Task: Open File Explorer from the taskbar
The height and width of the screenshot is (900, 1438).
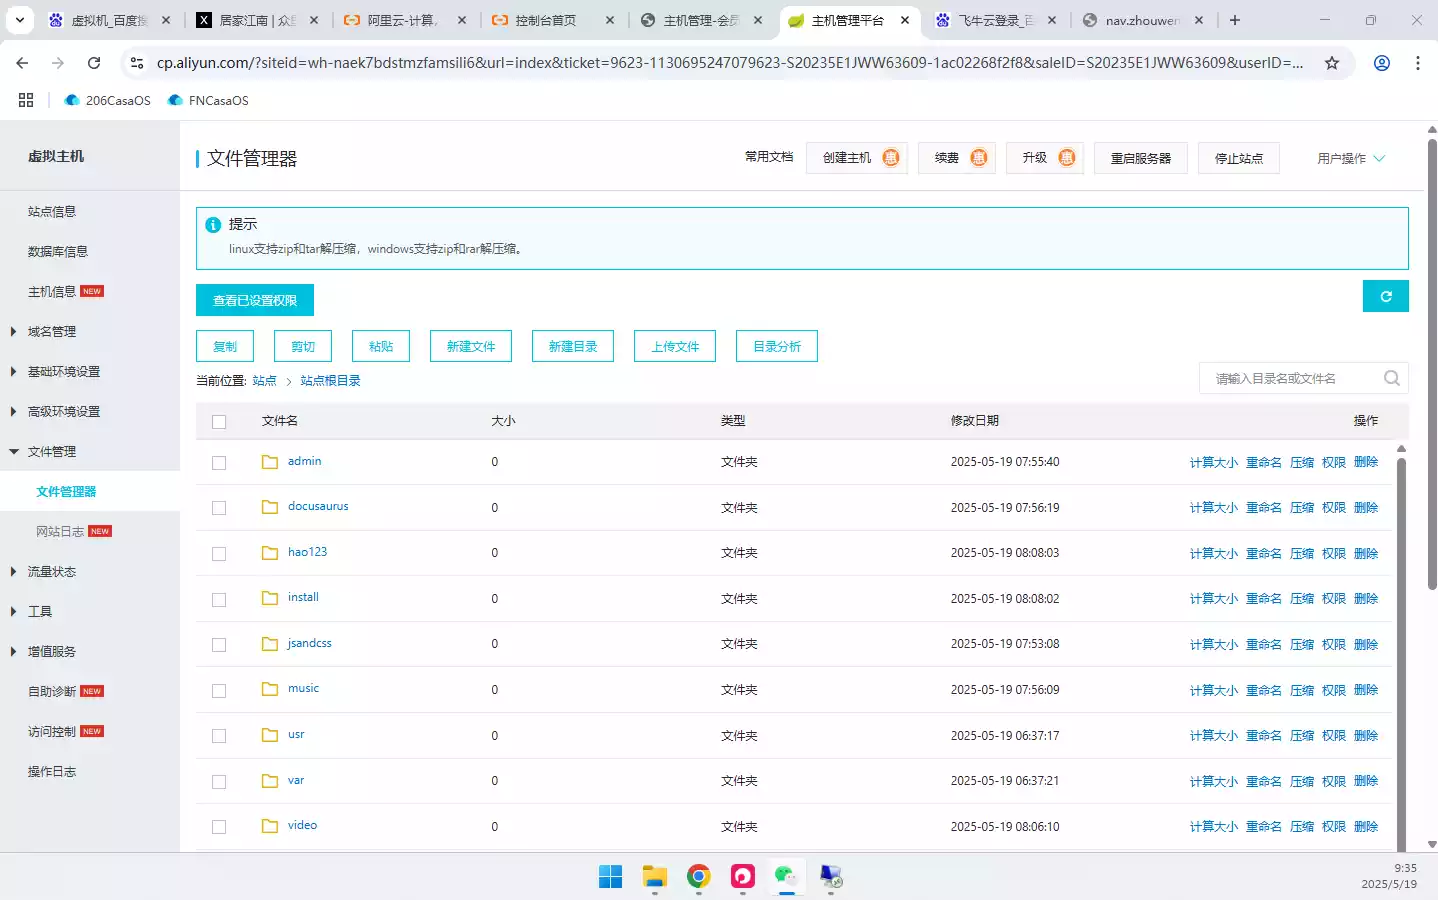Action: point(654,877)
